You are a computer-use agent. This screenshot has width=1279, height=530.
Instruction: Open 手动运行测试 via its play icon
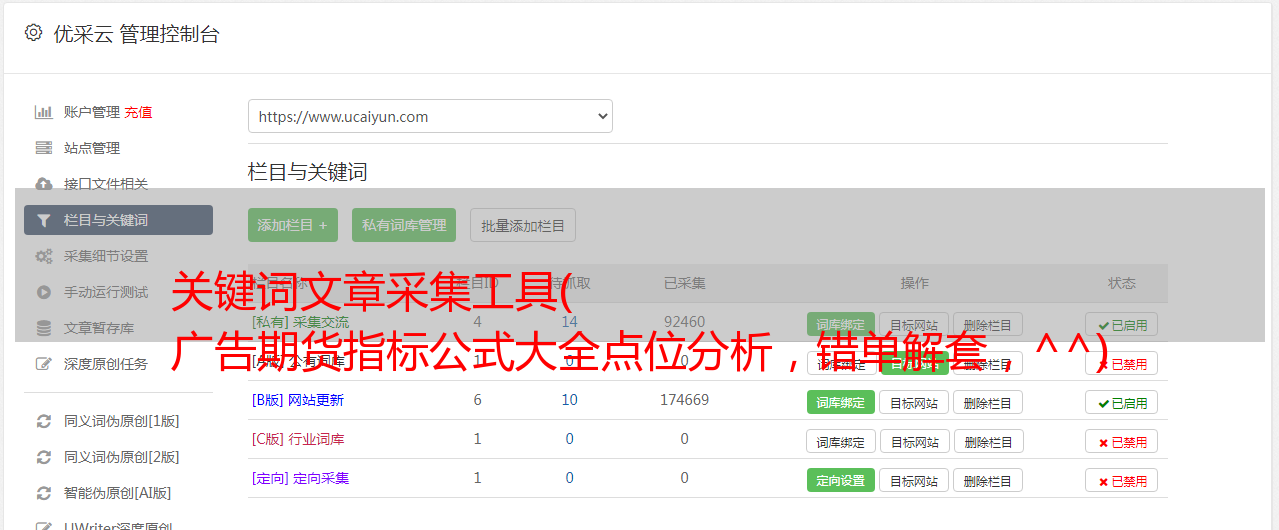tap(44, 292)
